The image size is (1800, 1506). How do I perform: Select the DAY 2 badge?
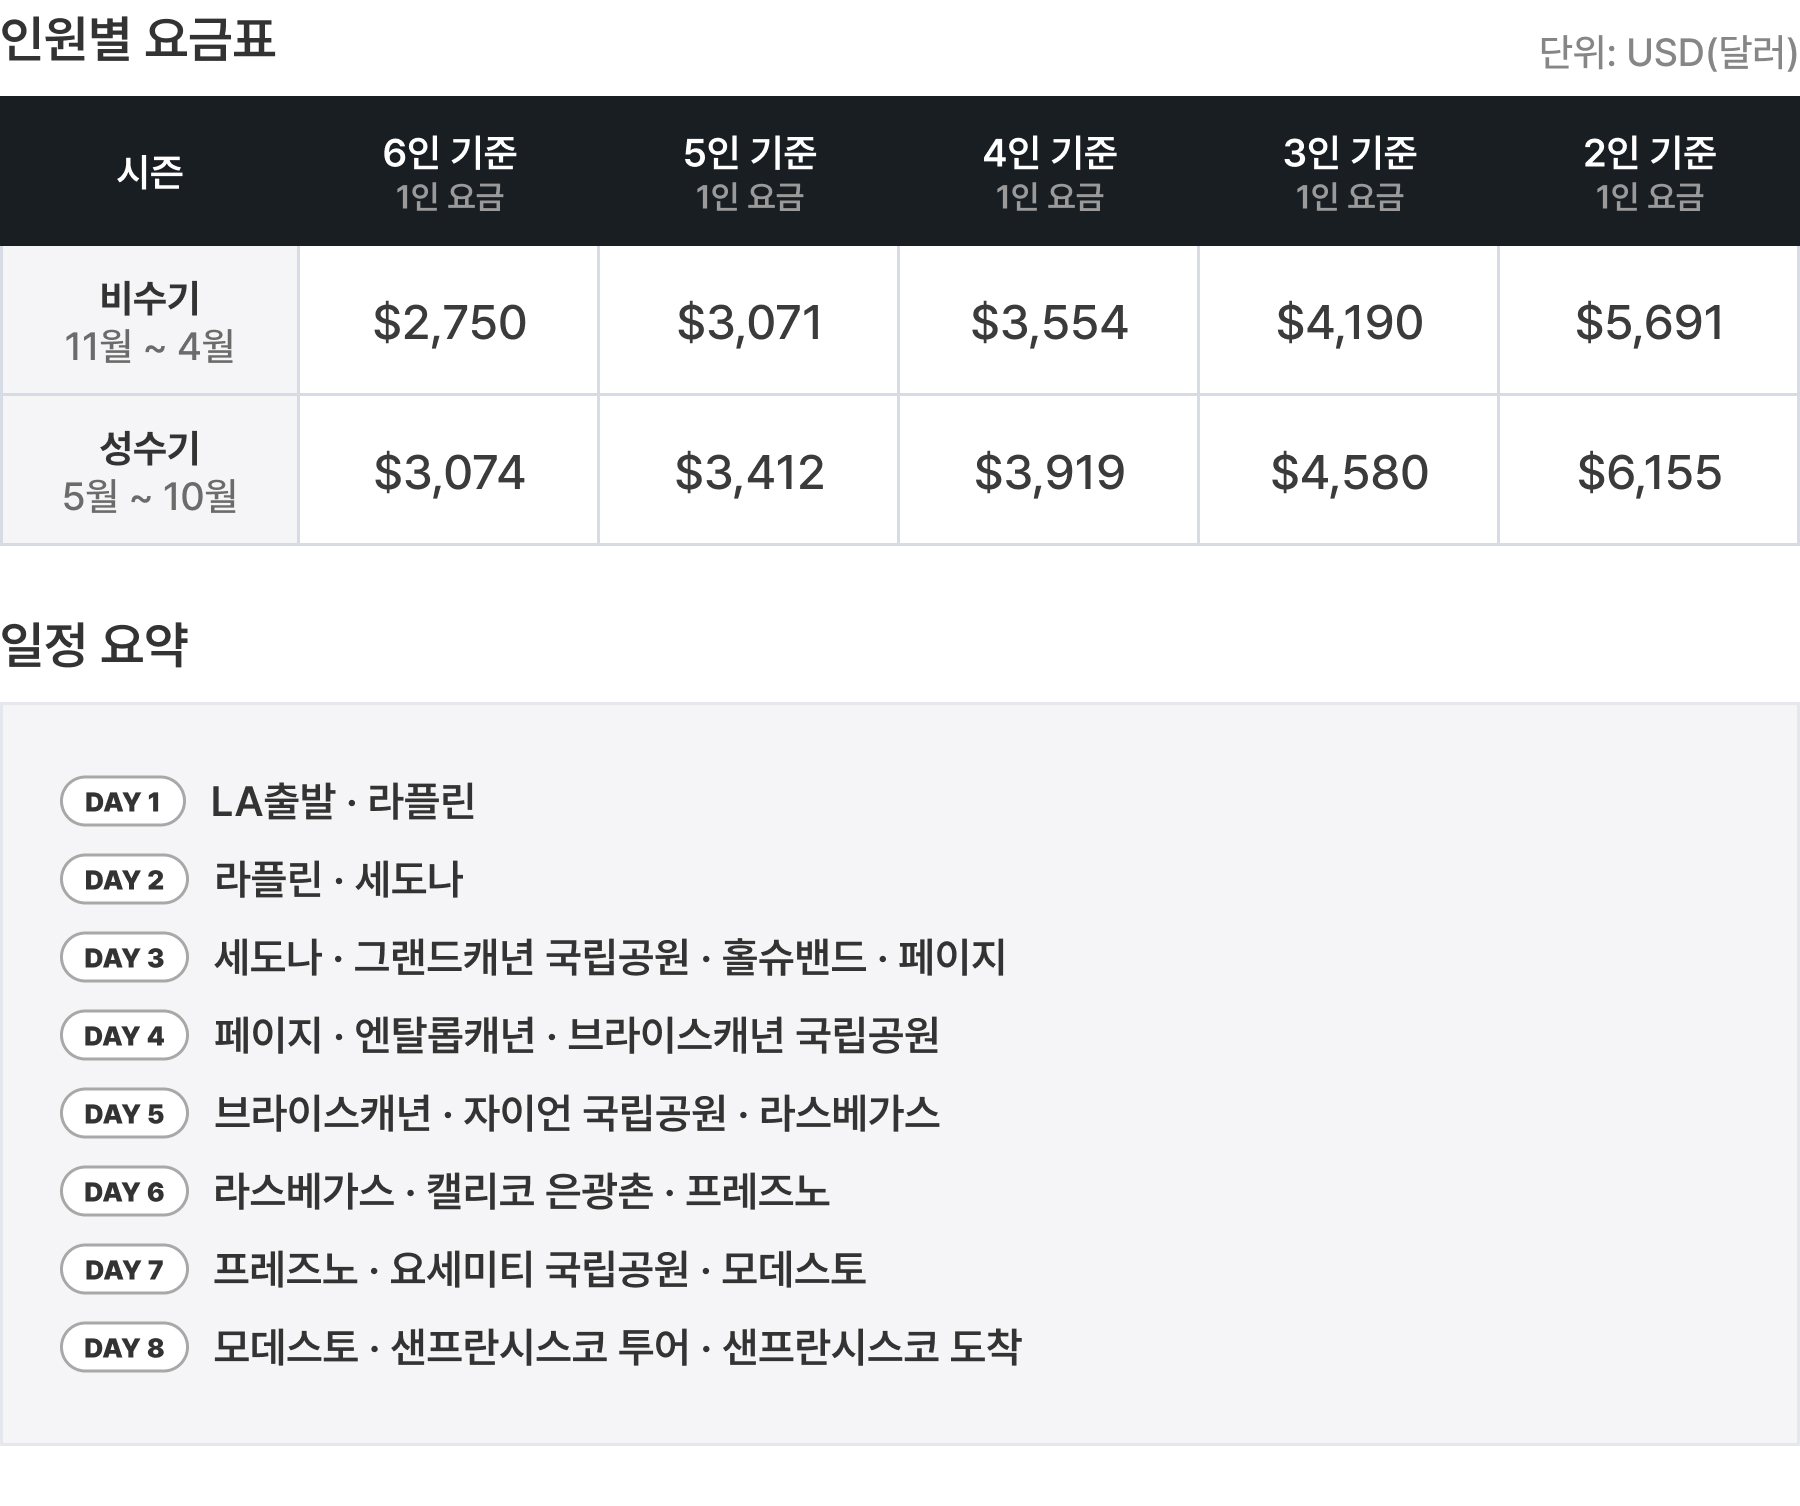(x=124, y=880)
